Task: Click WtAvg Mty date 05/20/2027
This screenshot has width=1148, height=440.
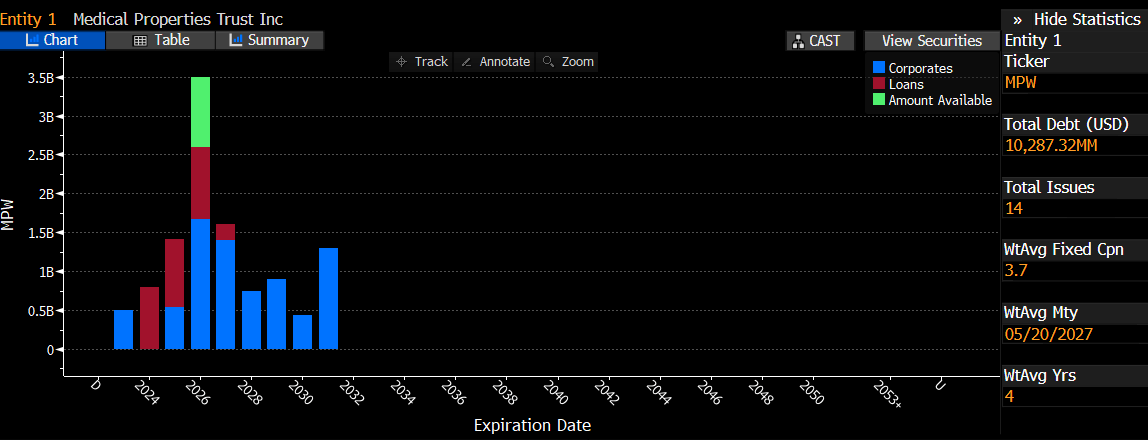Action: (1049, 334)
